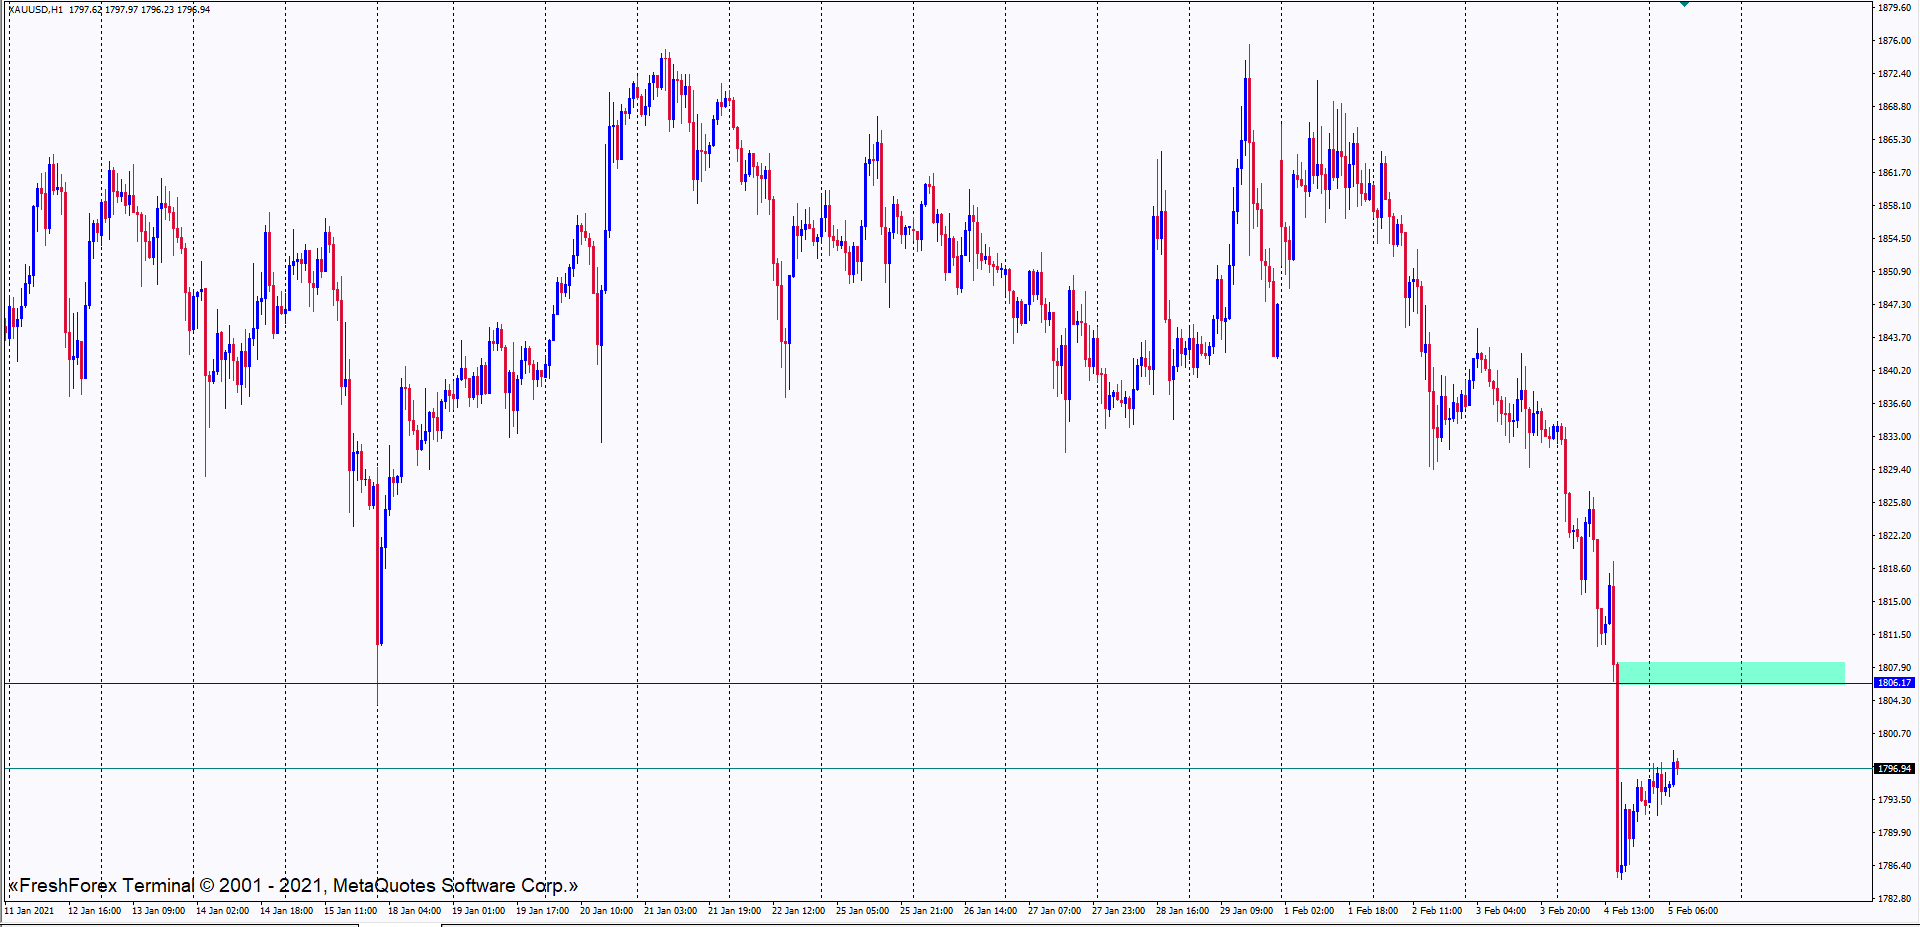Click the 18 Jan 04:00 time label
The width and height of the screenshot is (1920, 927).
[414, 911]
